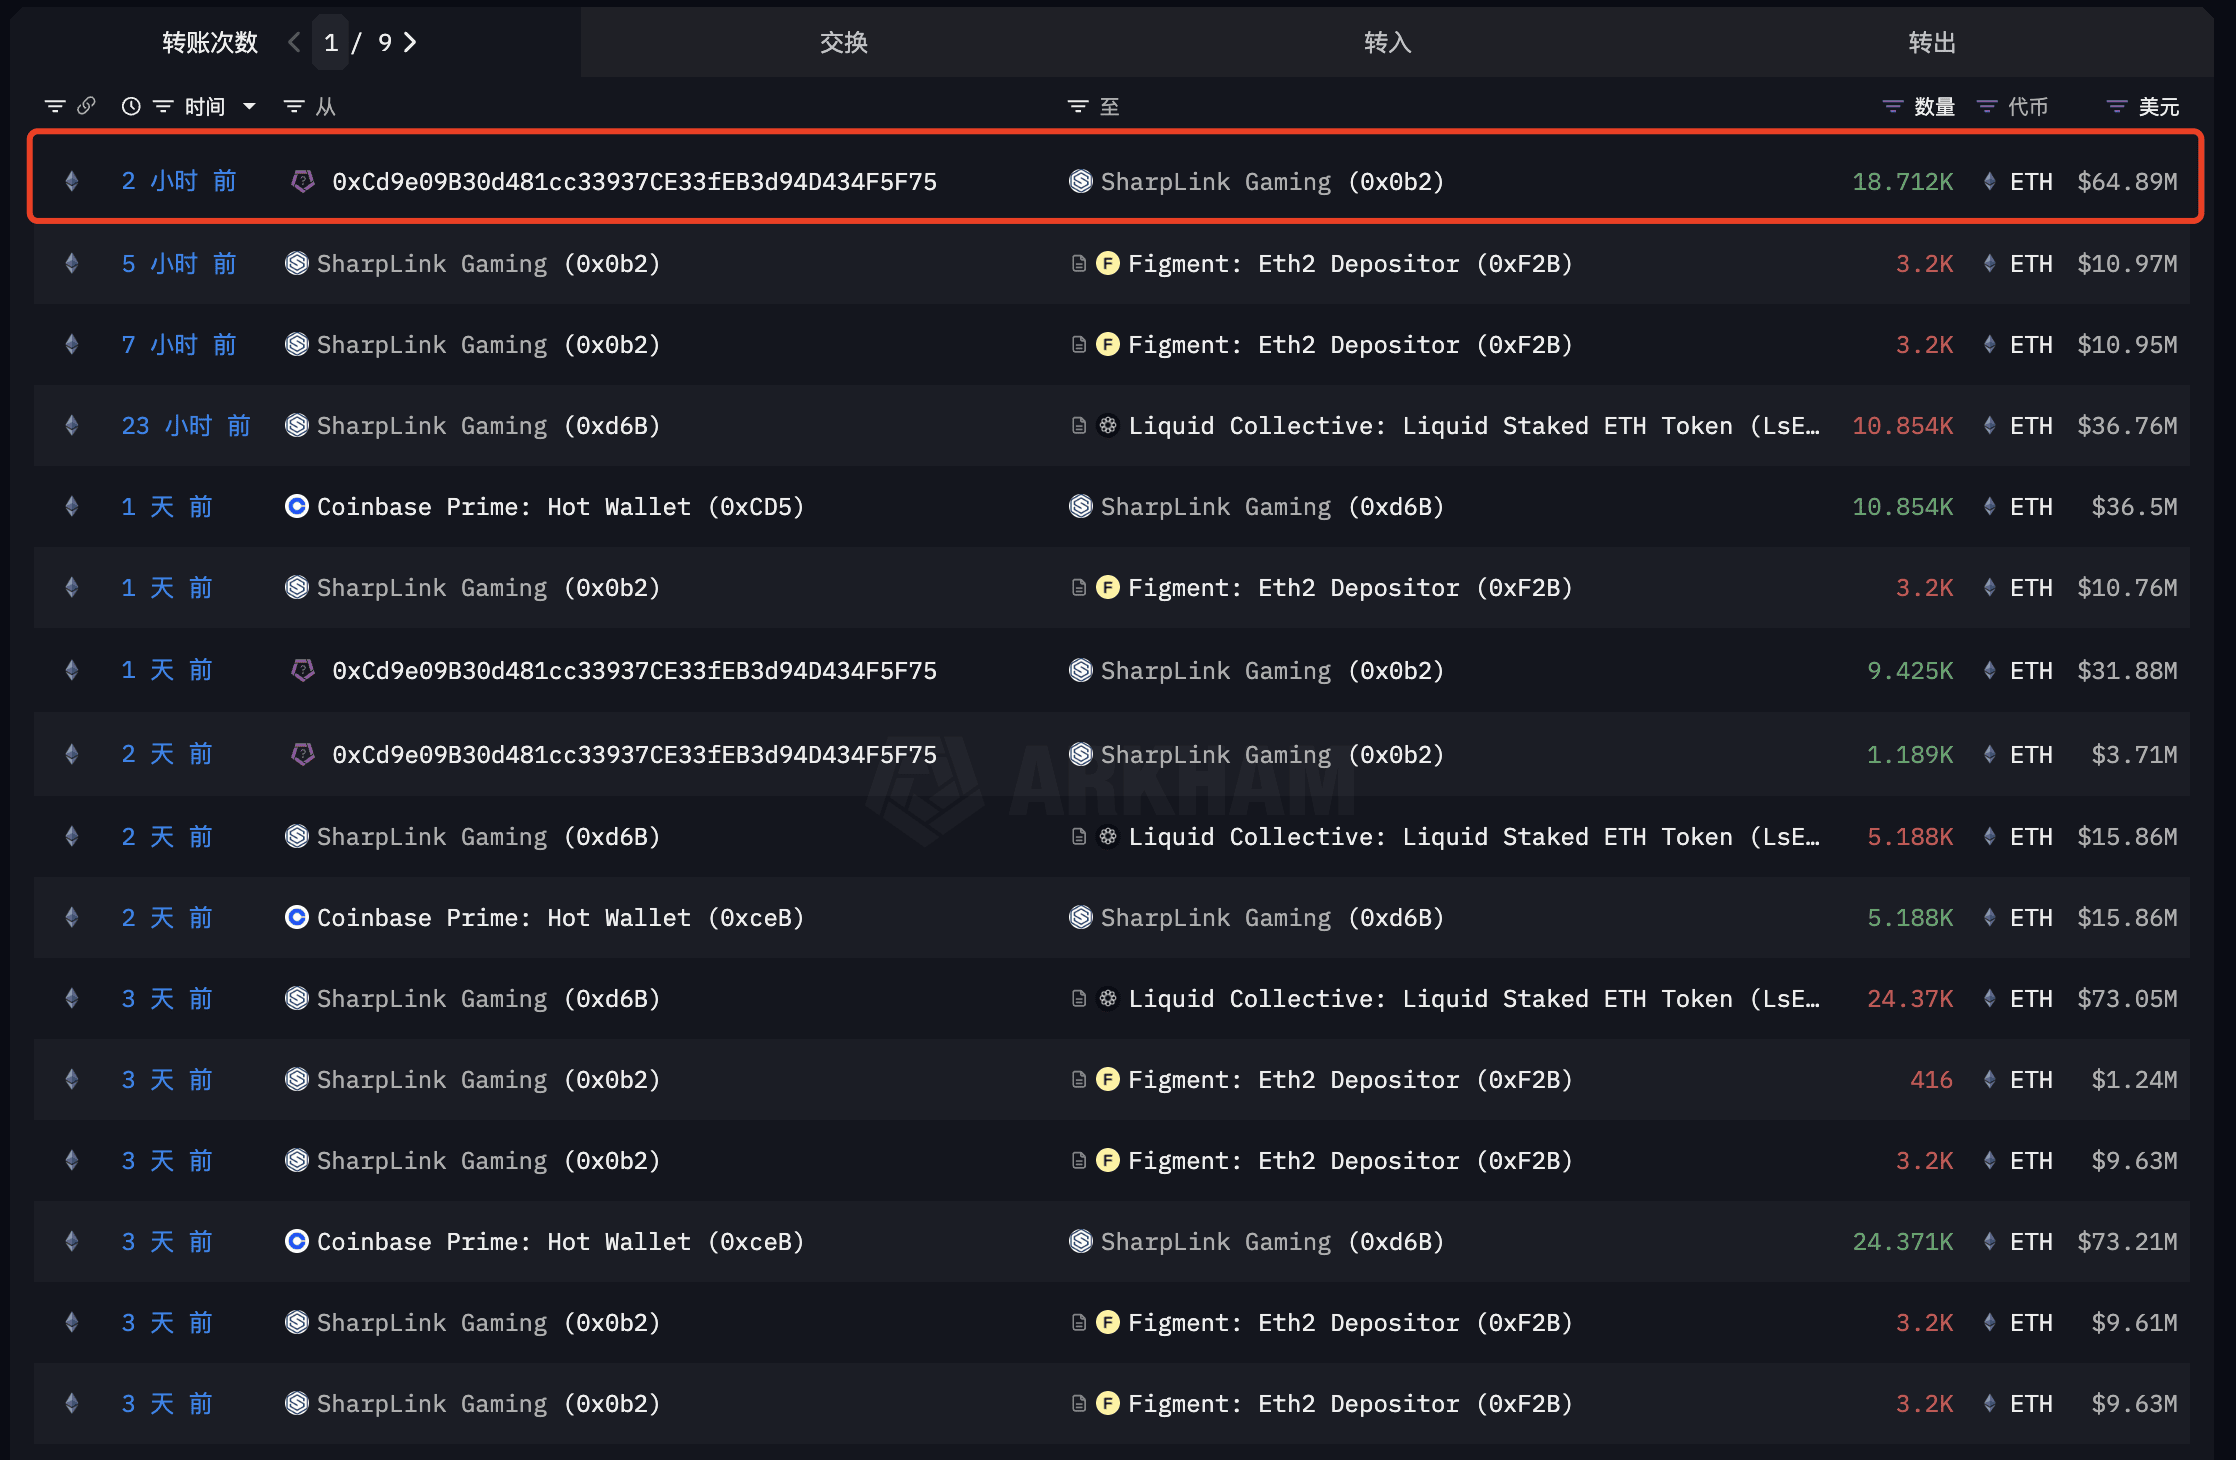Click SharpLink Gaming sender in $10.76M row
Screen dimensions: 2236x1460
488,587
